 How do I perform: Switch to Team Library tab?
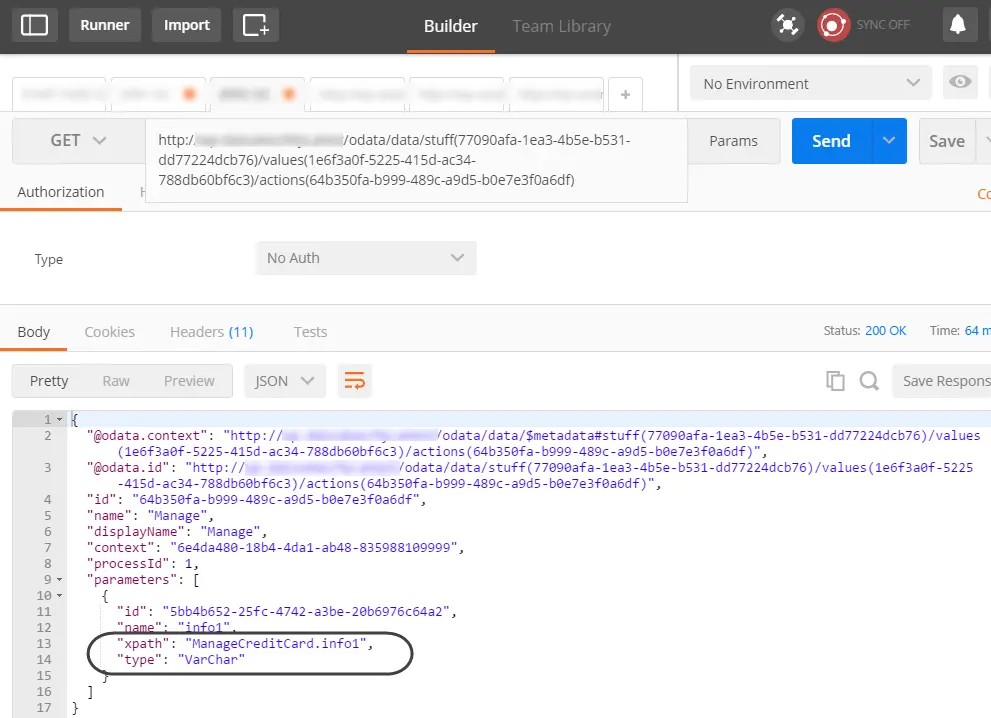561,26
